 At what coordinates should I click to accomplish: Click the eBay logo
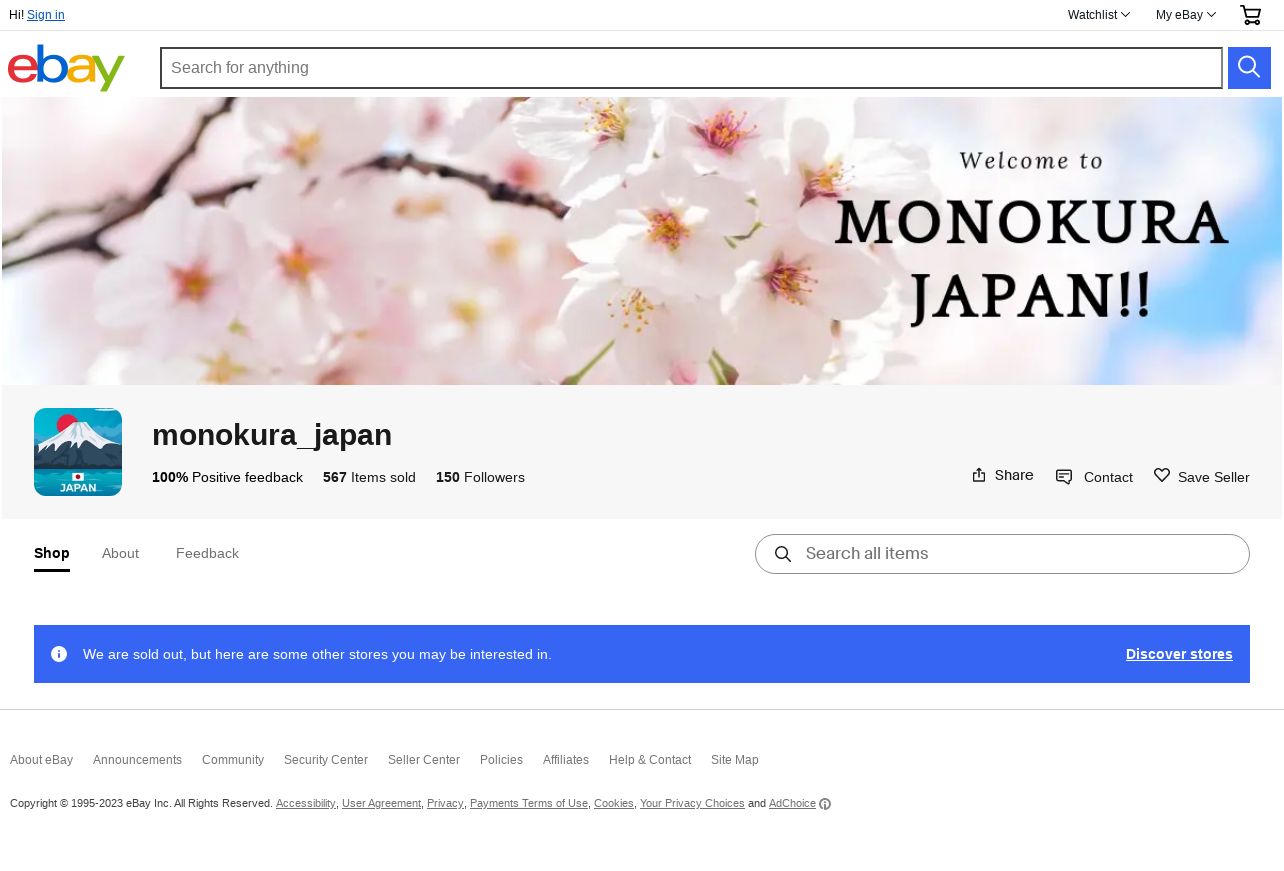pos(66,68)
